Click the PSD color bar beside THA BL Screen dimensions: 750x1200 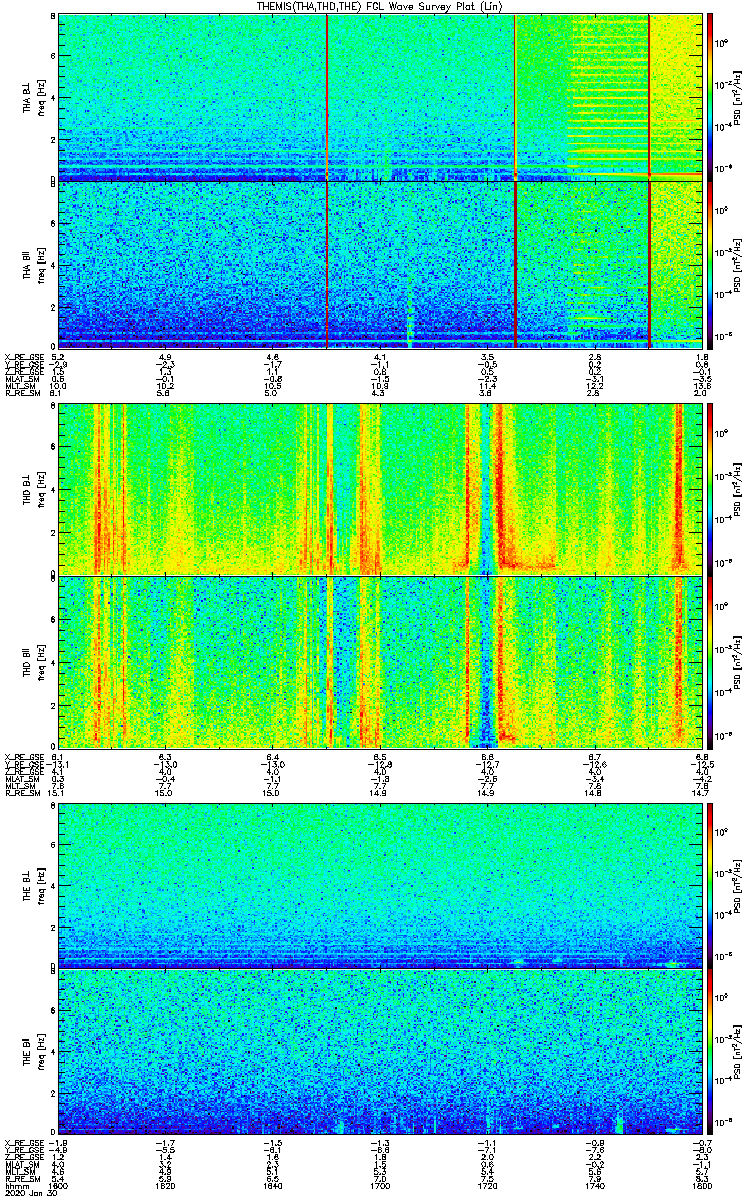[x=711, y=97]
